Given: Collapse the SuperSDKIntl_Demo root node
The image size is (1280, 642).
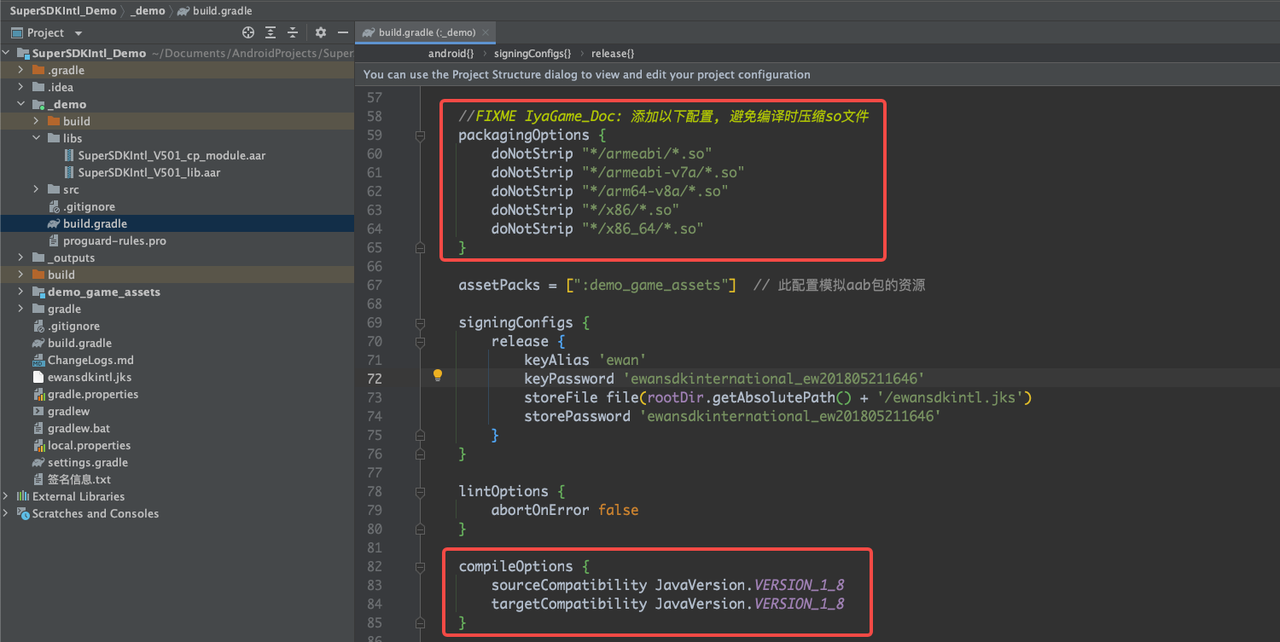Looking at the screenshot, I should [x=8, y=53].
